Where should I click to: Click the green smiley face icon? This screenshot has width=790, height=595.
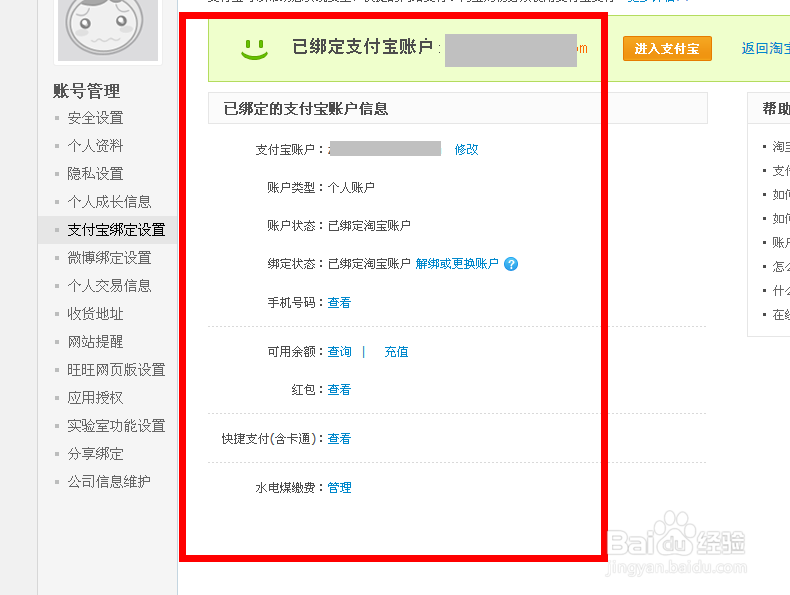tap(254, 49)
